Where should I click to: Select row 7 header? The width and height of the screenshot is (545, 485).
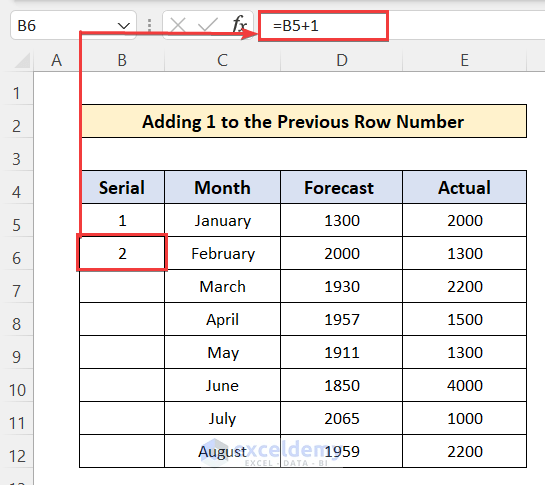coord(16,291)
